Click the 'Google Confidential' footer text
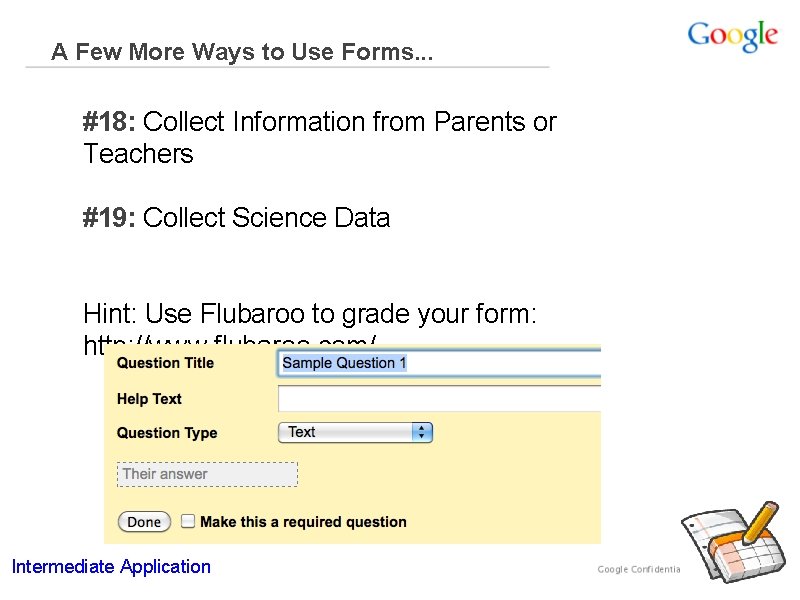800x600 pixels. click(639, 570)
